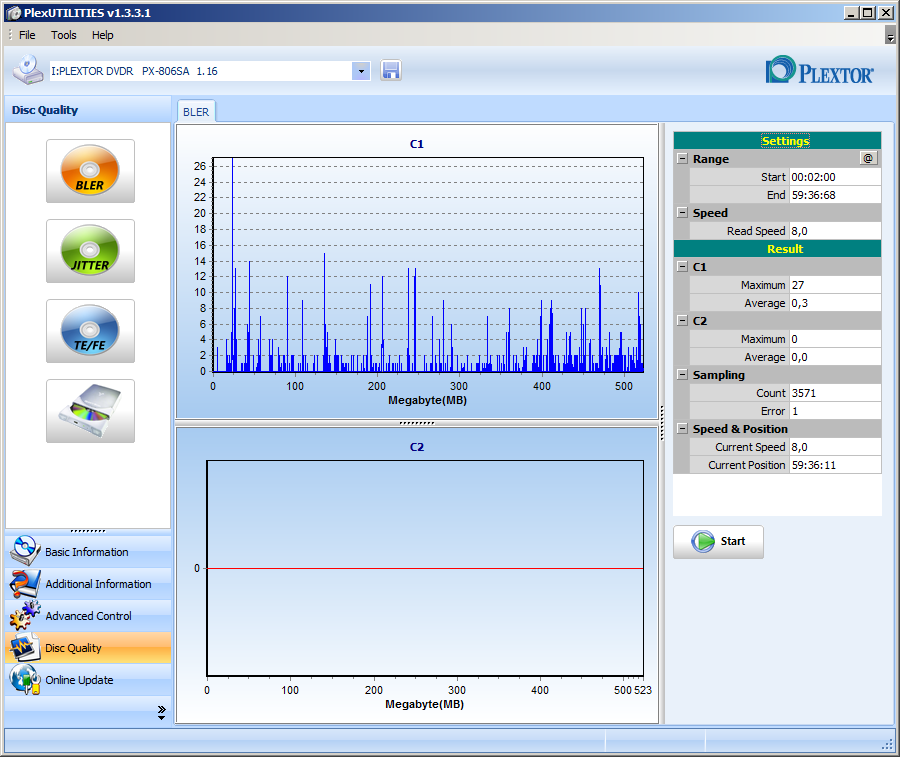This screenshot has height=757, width=900.
Task: Start the disc quality test
Action: click(719, 542)
